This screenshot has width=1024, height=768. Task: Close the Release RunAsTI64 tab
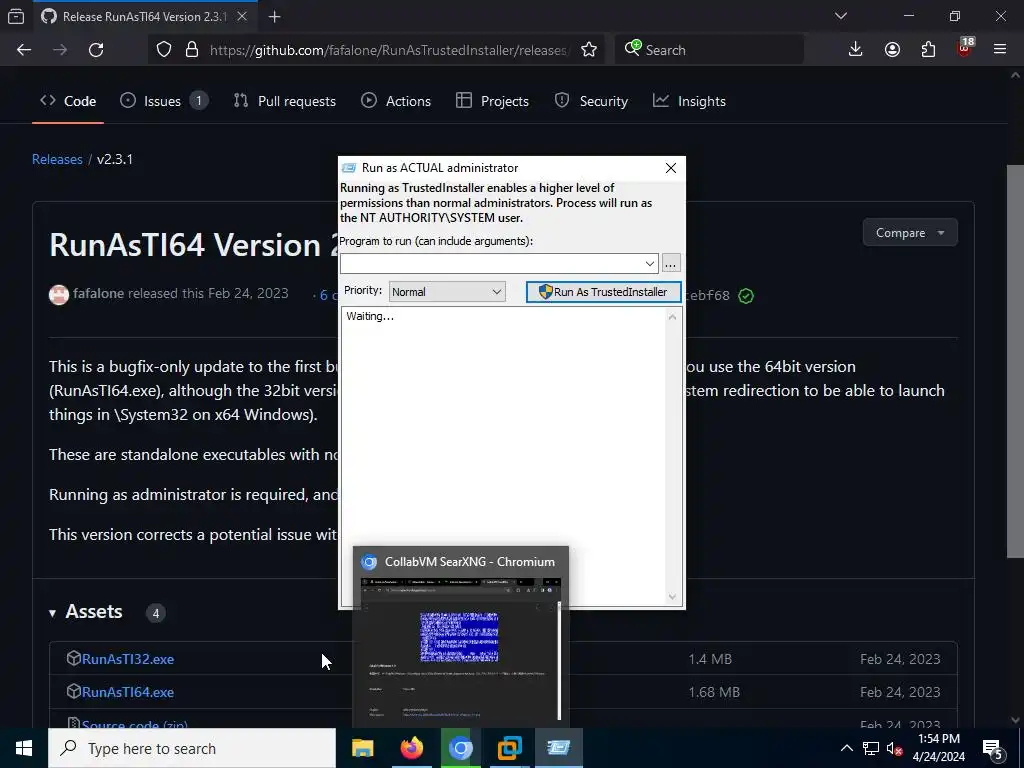point(242,16)
